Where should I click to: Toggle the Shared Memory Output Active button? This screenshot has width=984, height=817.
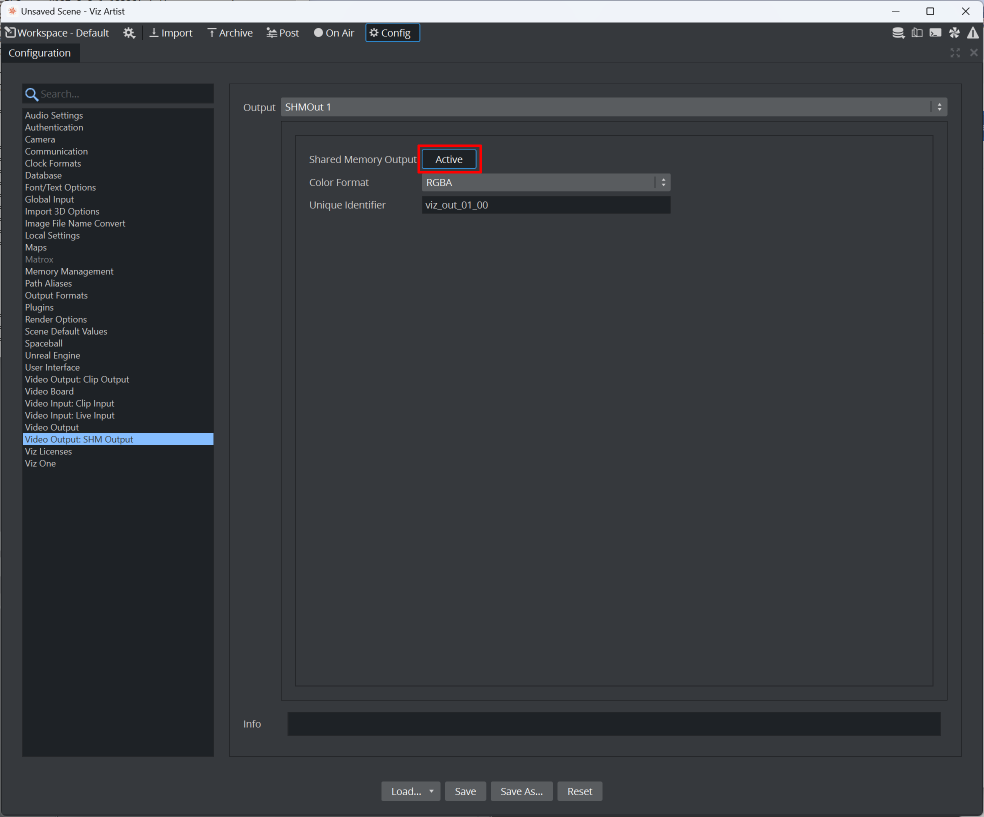449,159
